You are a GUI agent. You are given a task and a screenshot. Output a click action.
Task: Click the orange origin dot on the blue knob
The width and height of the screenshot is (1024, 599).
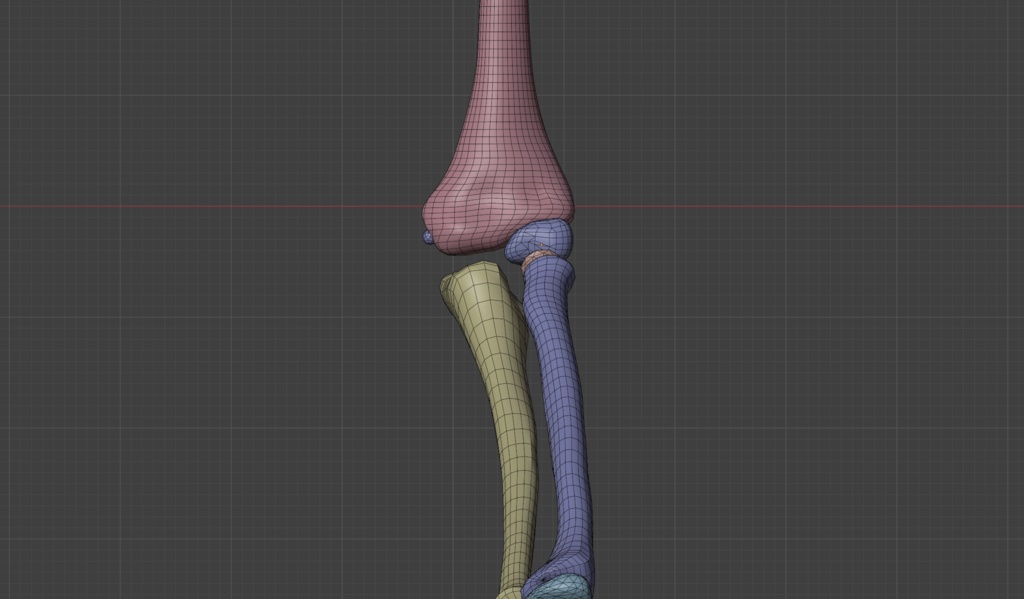click(x=541, y=246)
